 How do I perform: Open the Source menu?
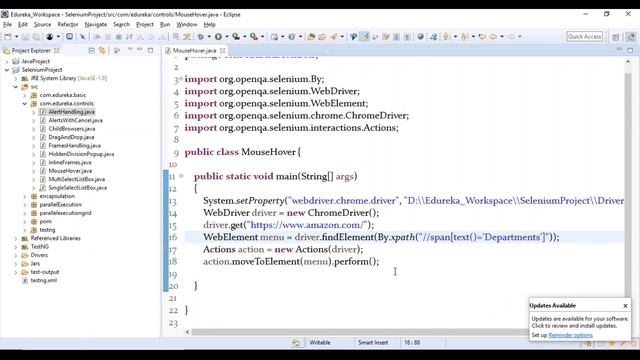point(42,24)
